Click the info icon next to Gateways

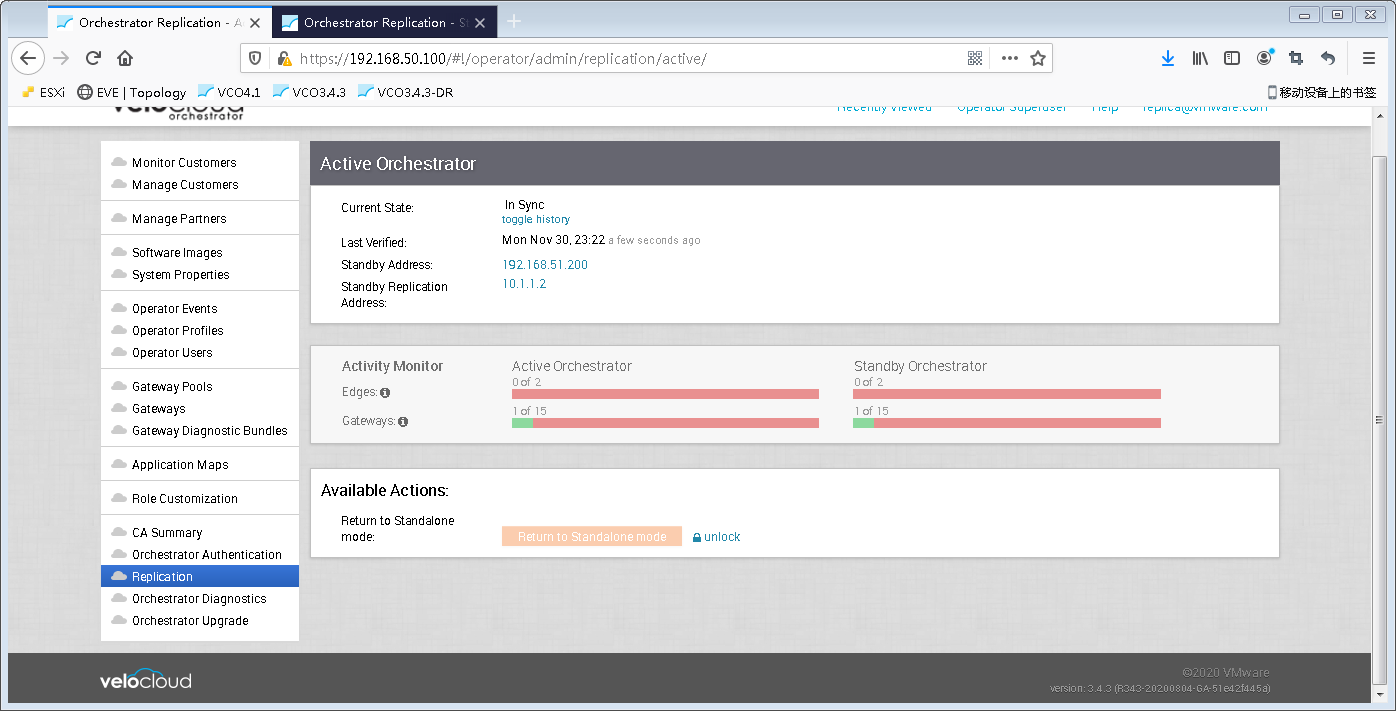point(403,422)
